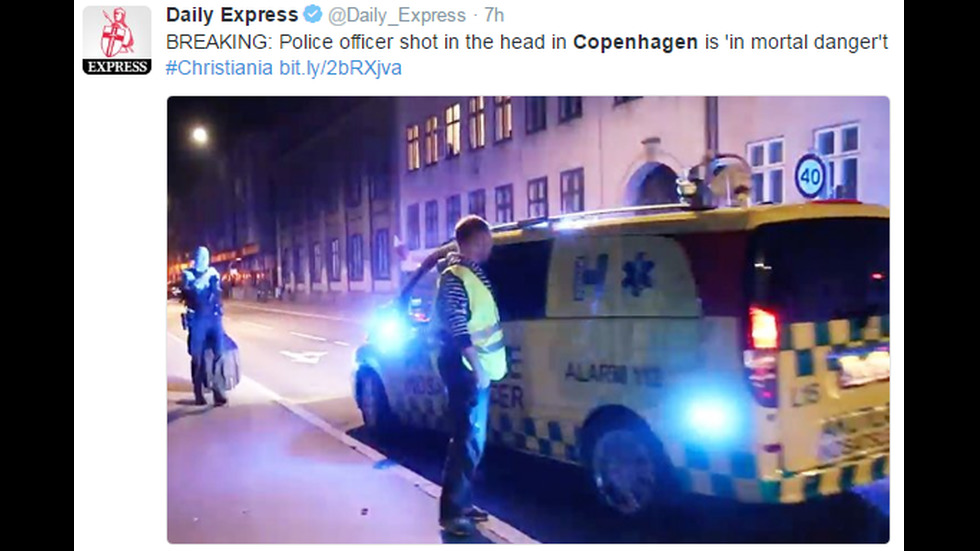
Task: Click the BREAKING tweet text
Action: [x=527, y=42]
